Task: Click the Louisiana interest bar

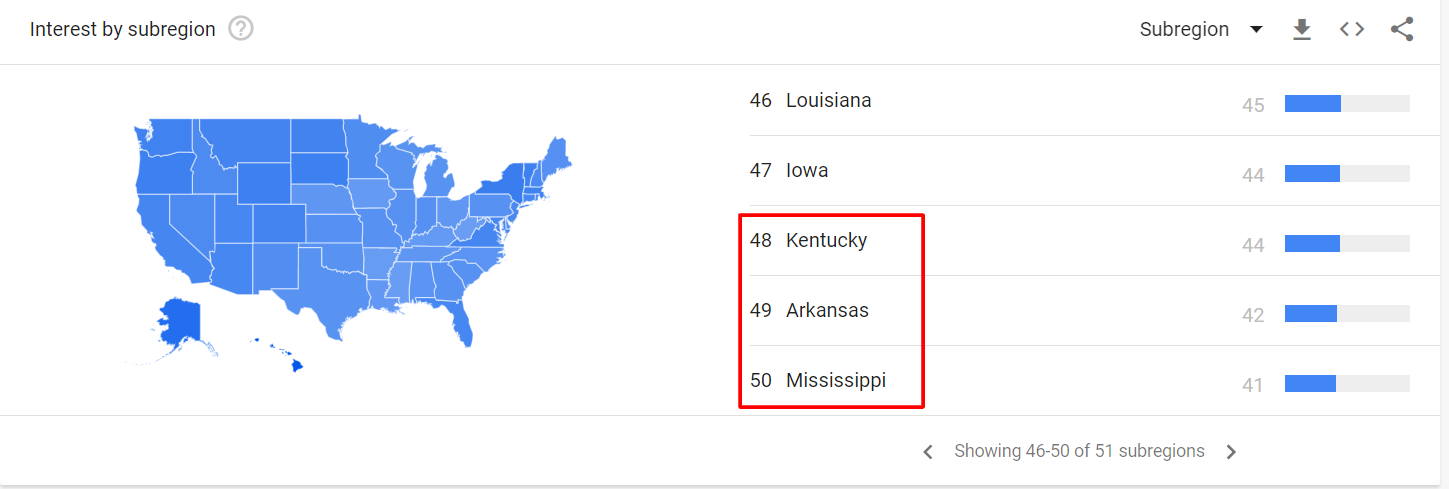Action: pos(1347,103)
